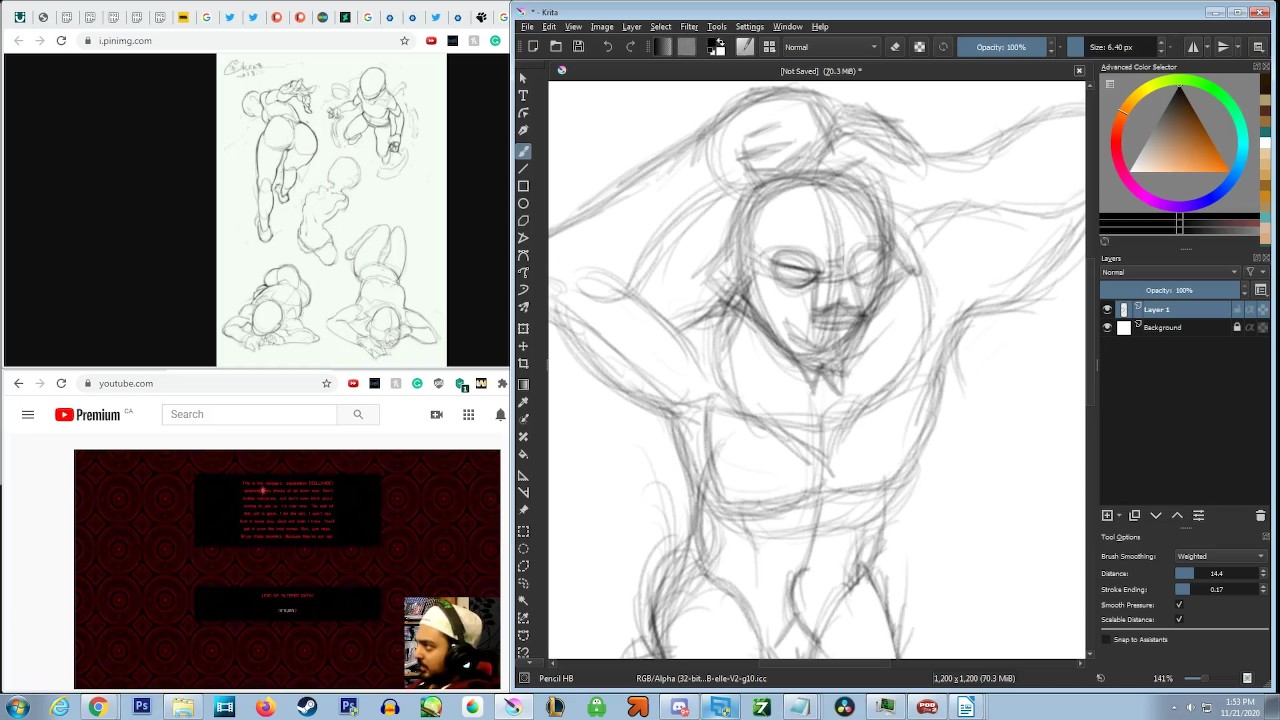
Task: Uncheck Smooth Pressure checkbox
Action: (x=1179, y=605)
